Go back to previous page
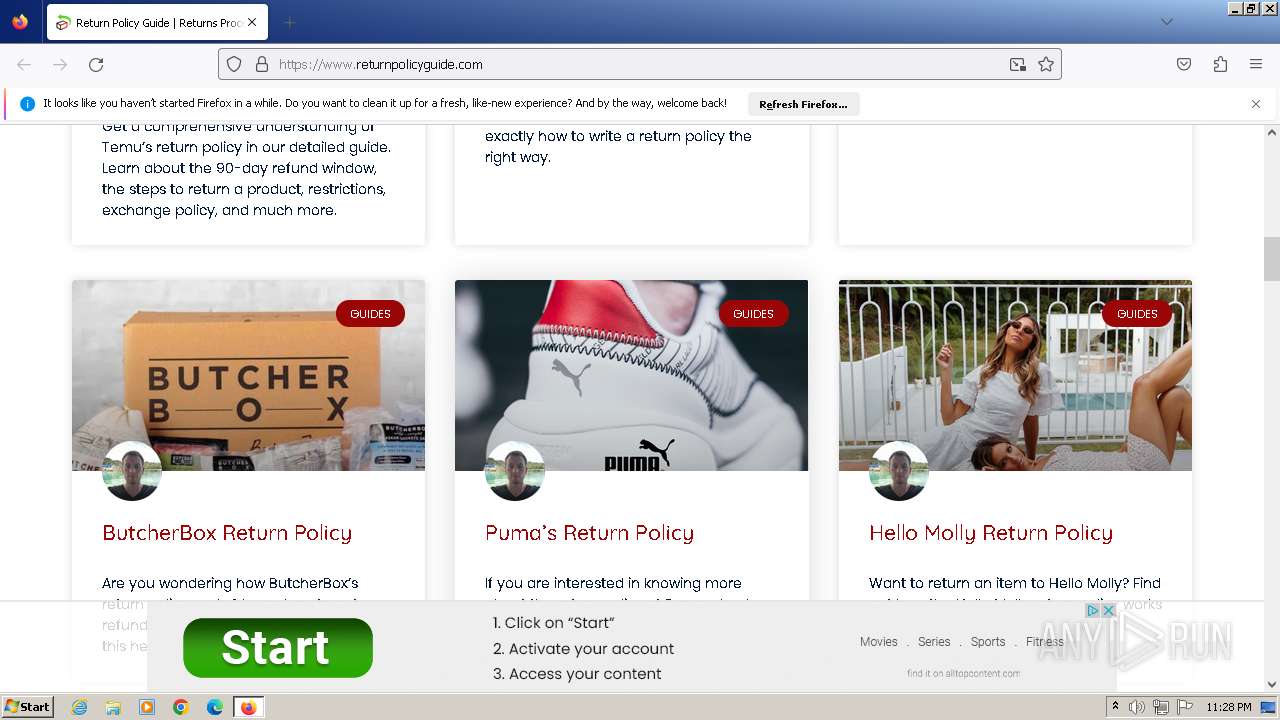 (x=24, y=64)
